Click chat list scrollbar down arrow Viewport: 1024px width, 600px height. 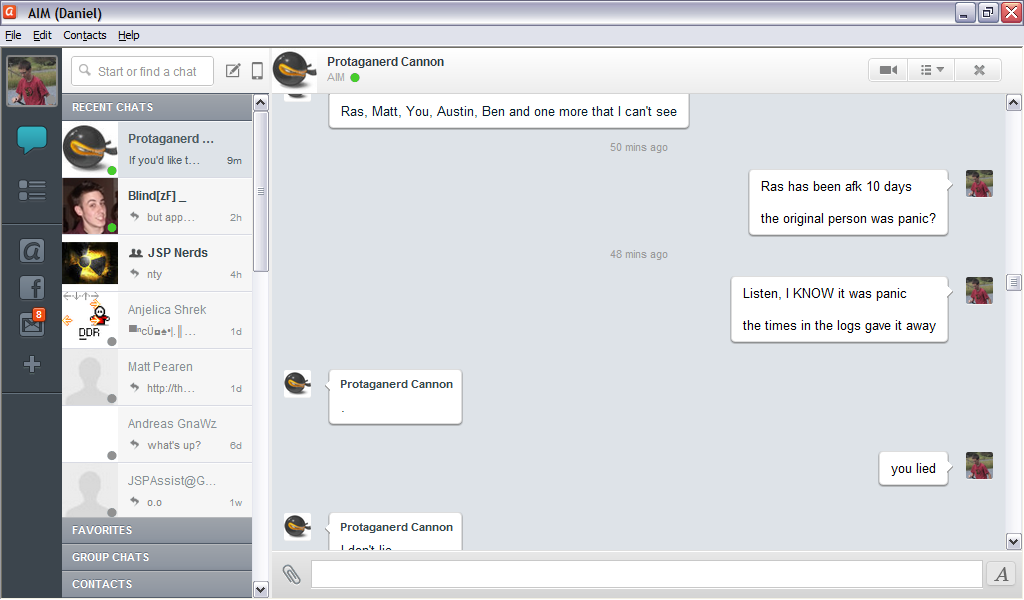point(261,590)
